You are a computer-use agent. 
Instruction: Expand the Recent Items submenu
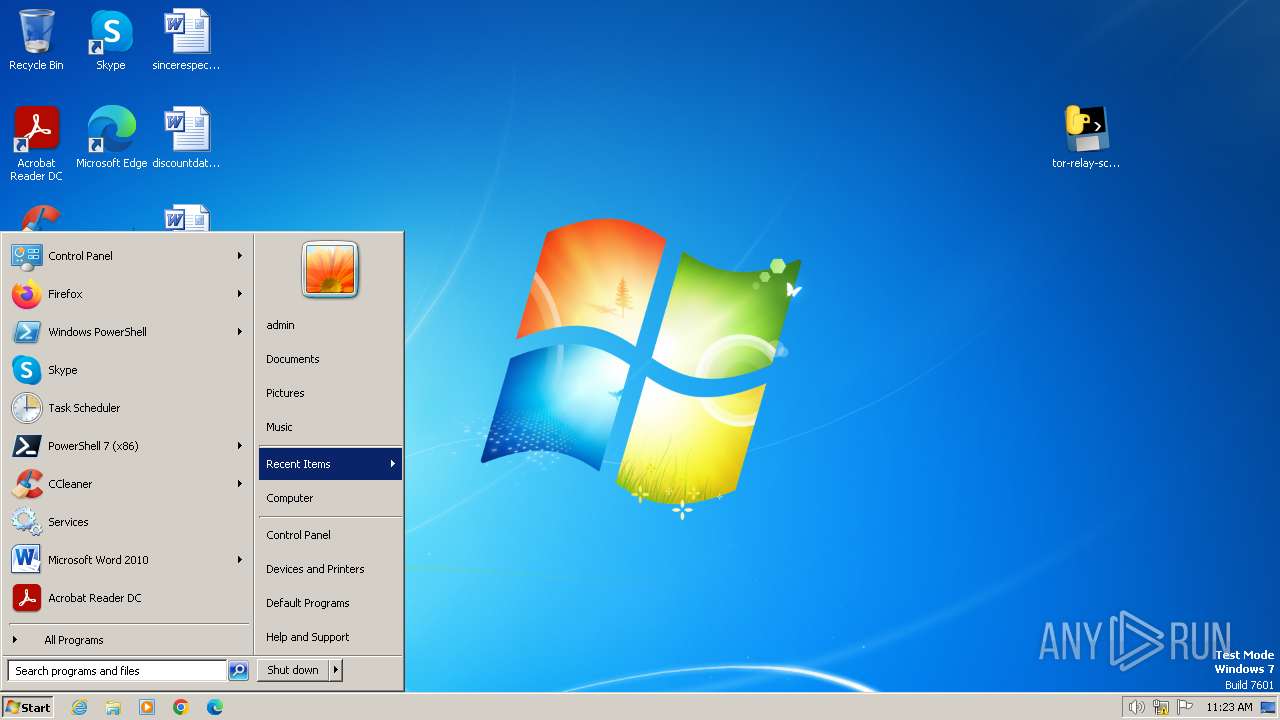[x=330, y=464]
